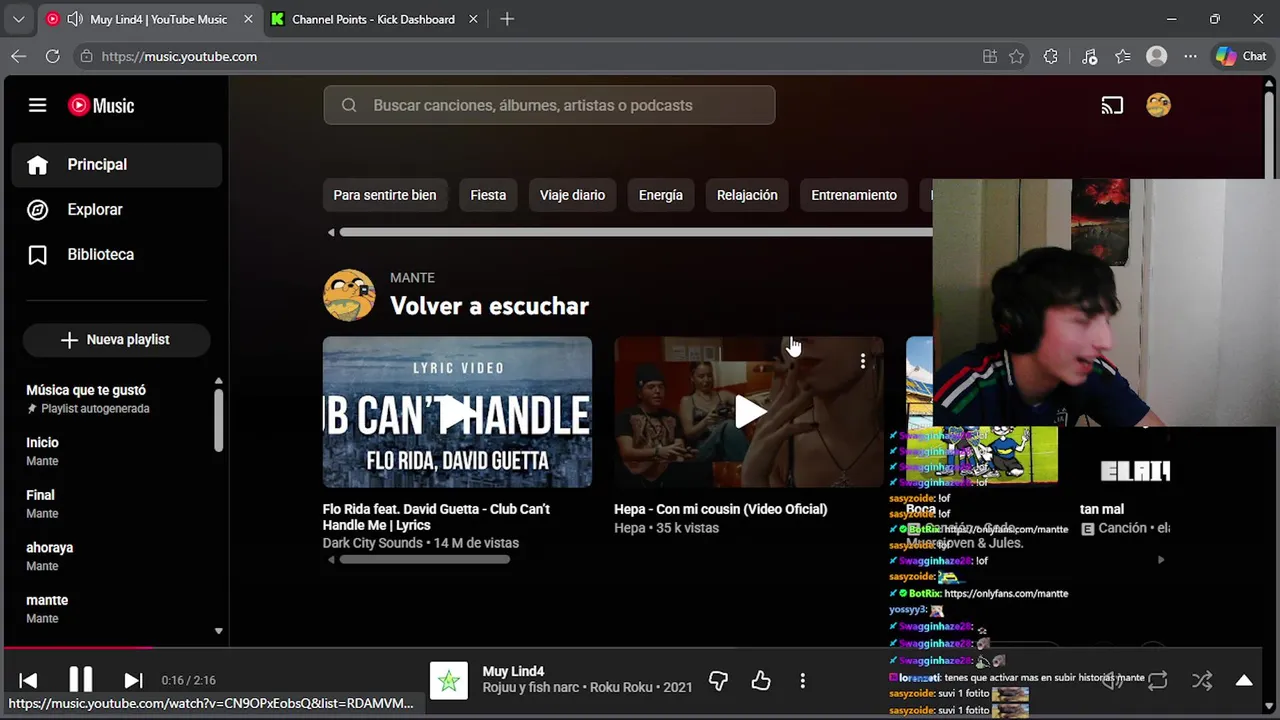Open the cast to device icon
This screenshot has width=1280, height=720.
tap(1112, 105)
